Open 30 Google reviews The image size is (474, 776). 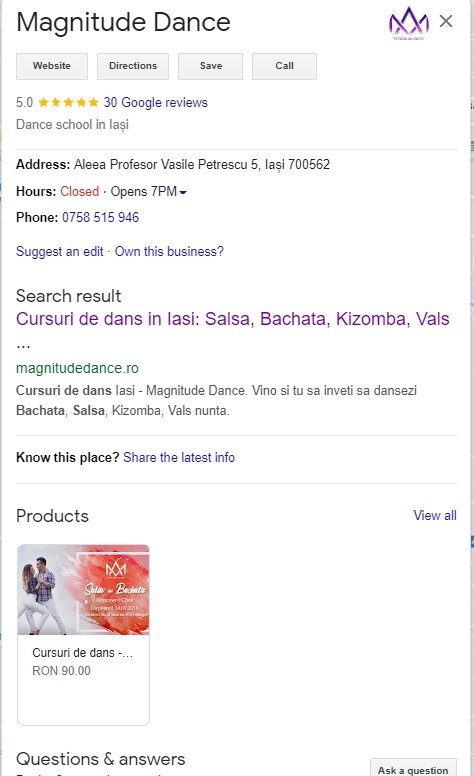point(155,102)
